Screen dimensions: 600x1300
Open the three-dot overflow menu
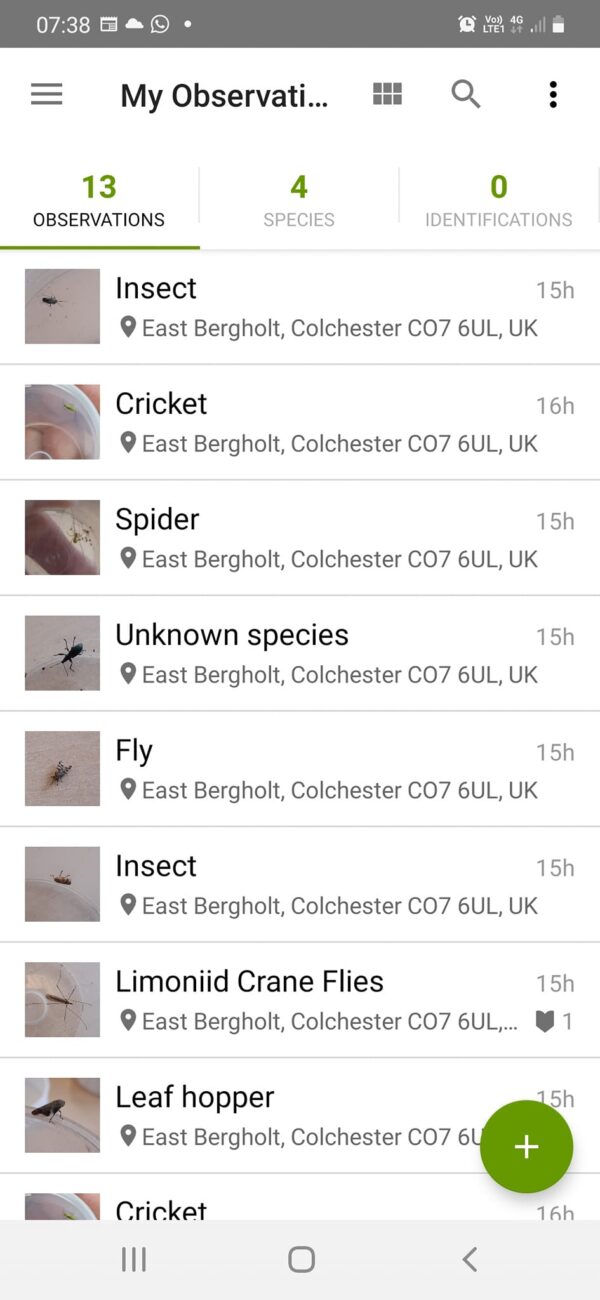click(x=553, y=95)
